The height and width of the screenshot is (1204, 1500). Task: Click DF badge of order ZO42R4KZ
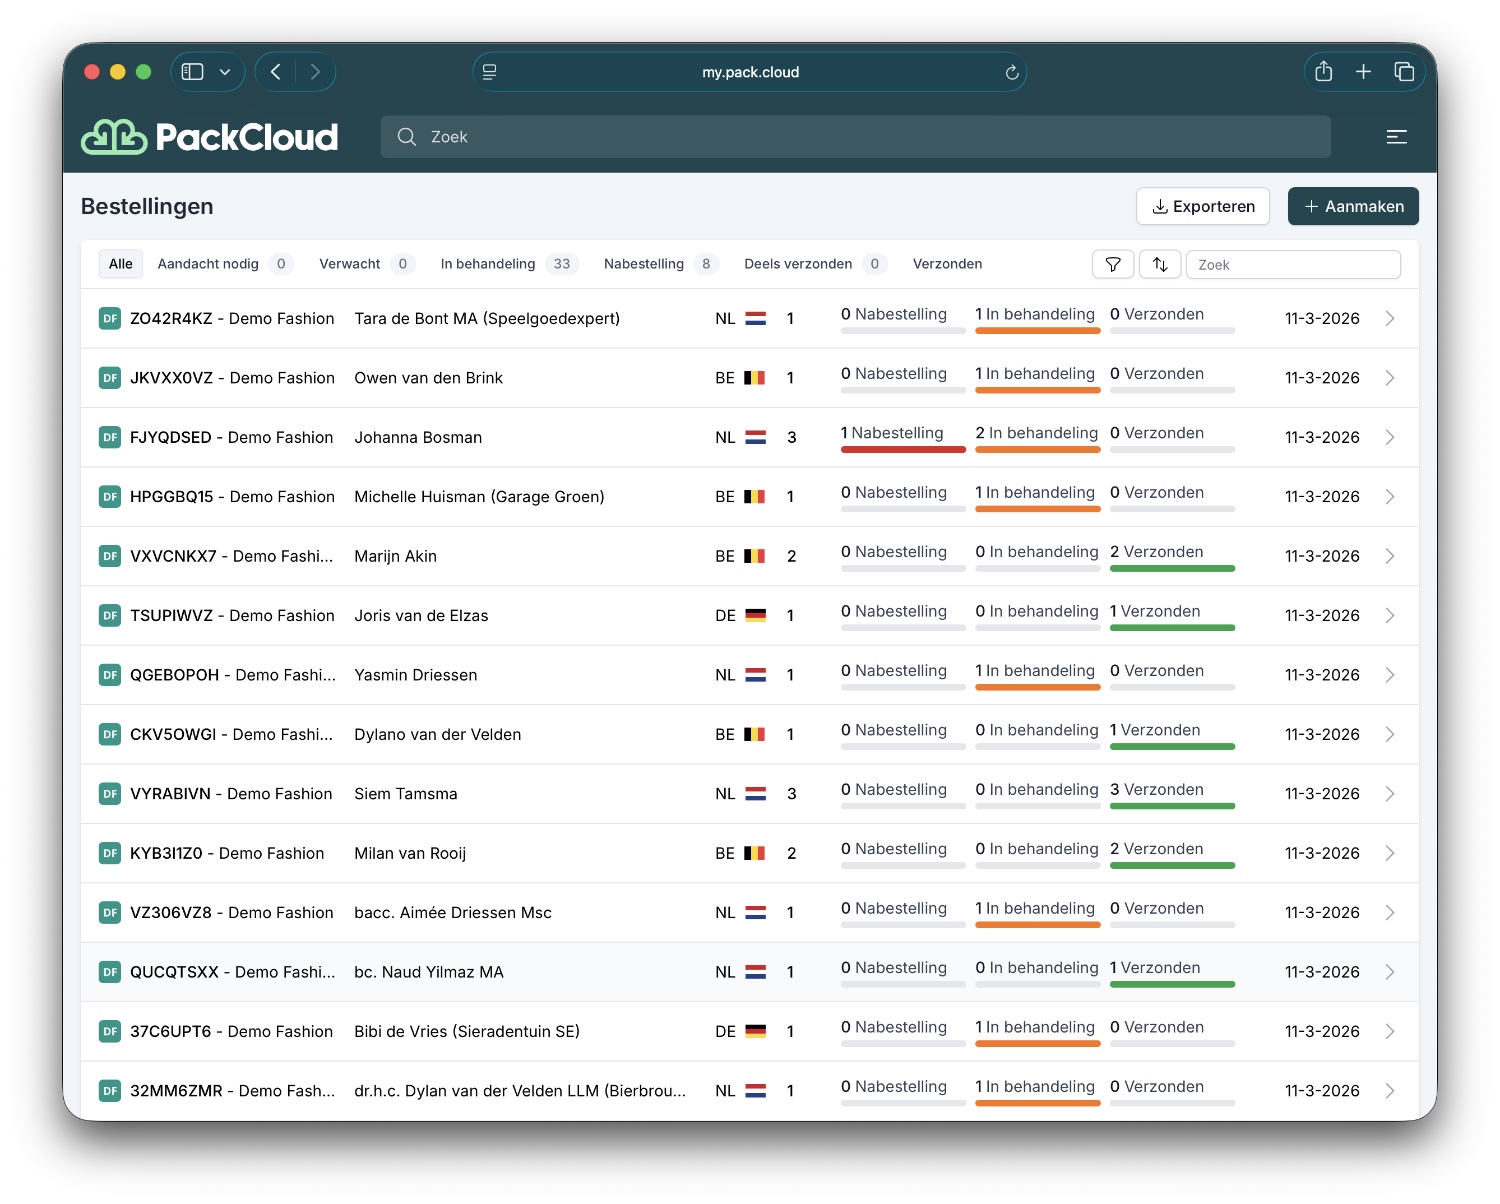[x=110, y=319]
